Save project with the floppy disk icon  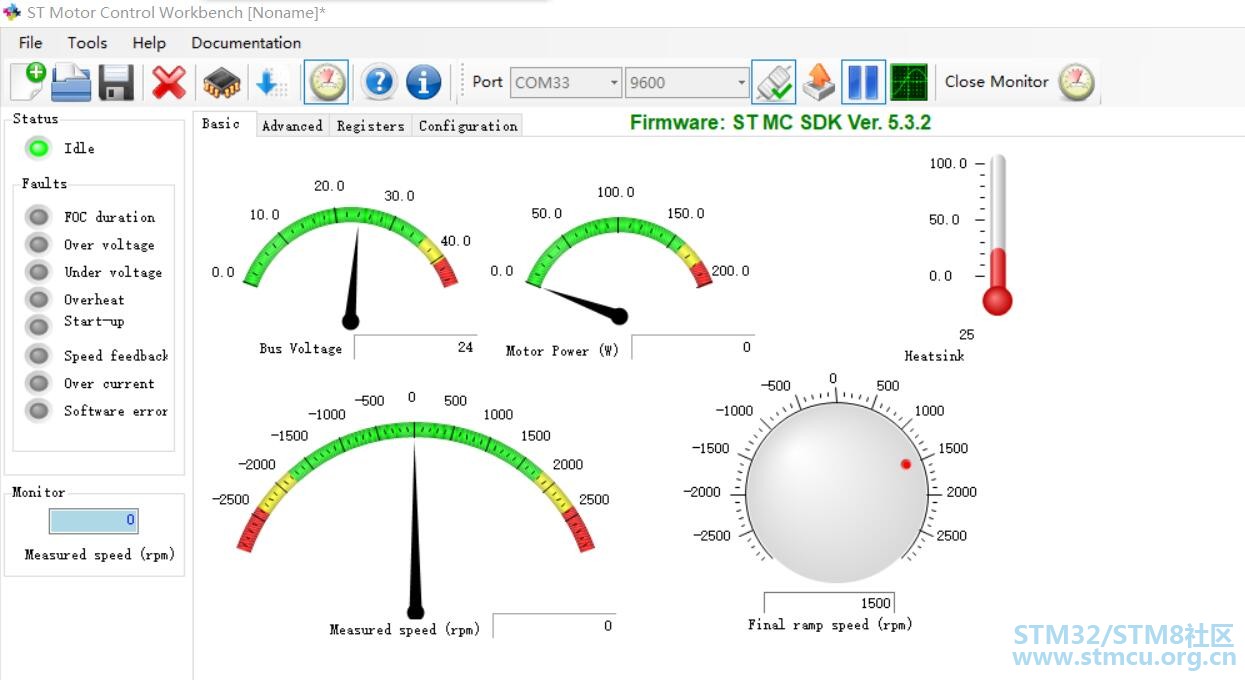coord(116,82)
